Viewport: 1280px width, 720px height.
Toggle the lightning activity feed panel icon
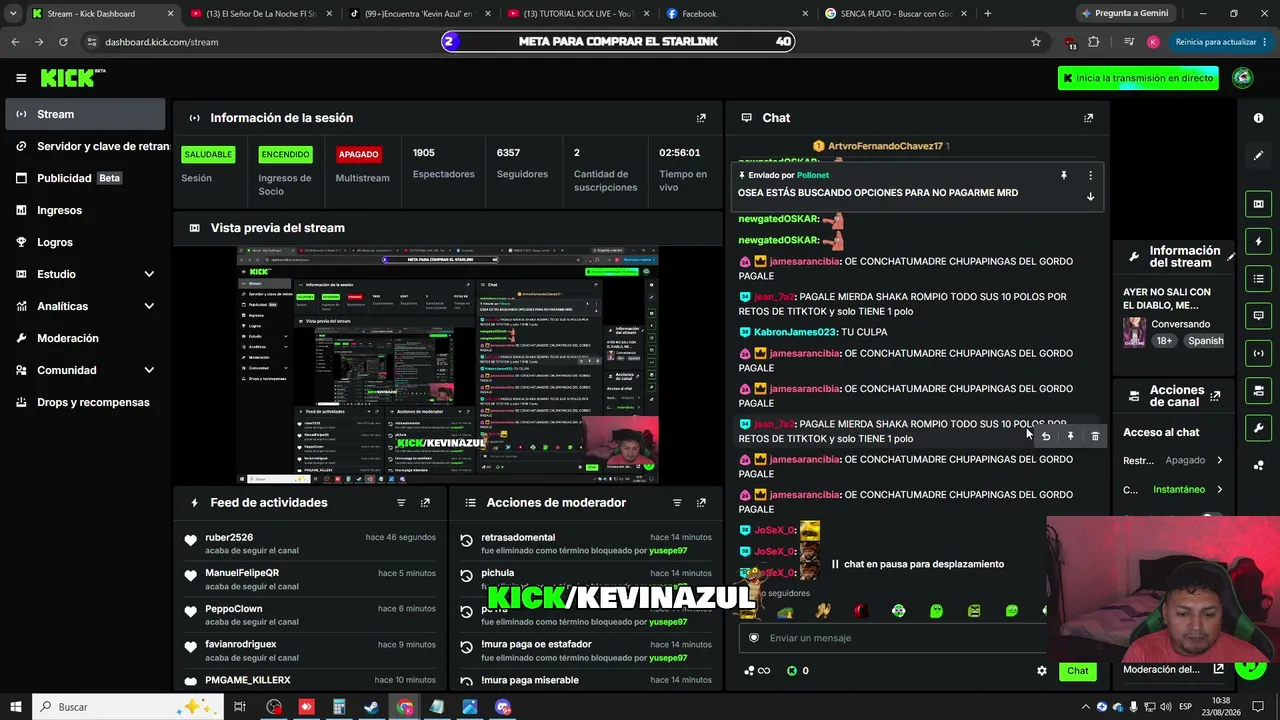(1258, 241)
